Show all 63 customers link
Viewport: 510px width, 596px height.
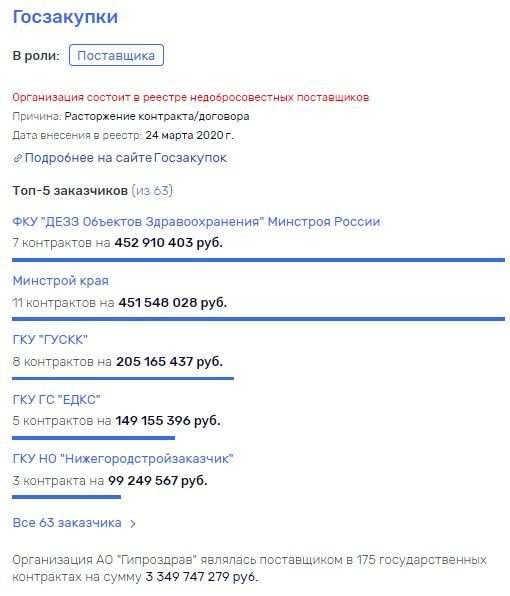(67, 523)
